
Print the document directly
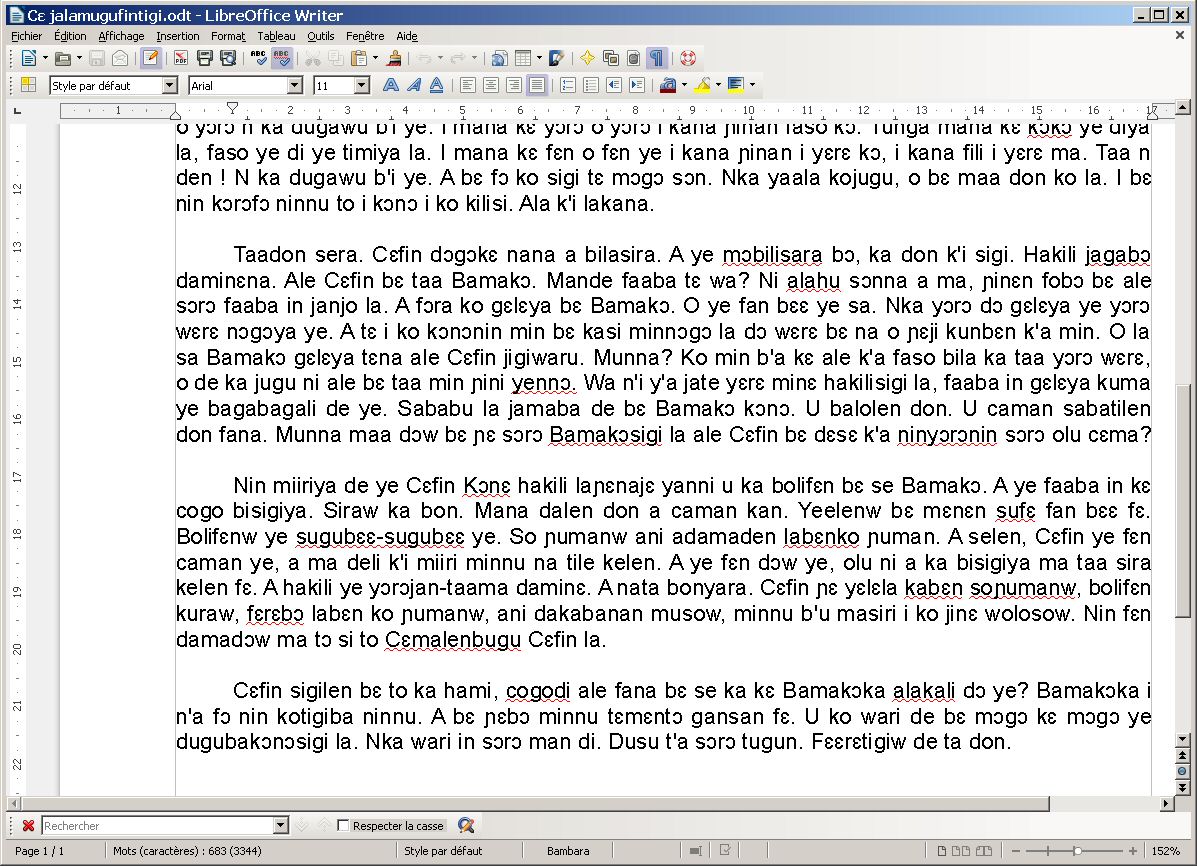coord(204,58)
